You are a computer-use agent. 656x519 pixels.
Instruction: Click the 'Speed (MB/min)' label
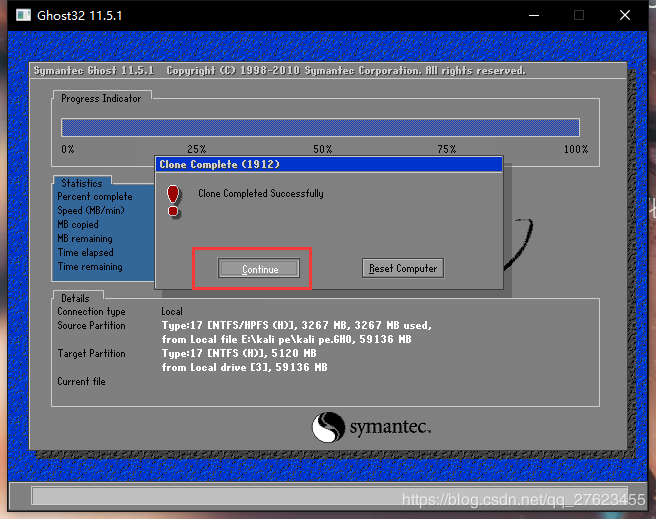91,210
